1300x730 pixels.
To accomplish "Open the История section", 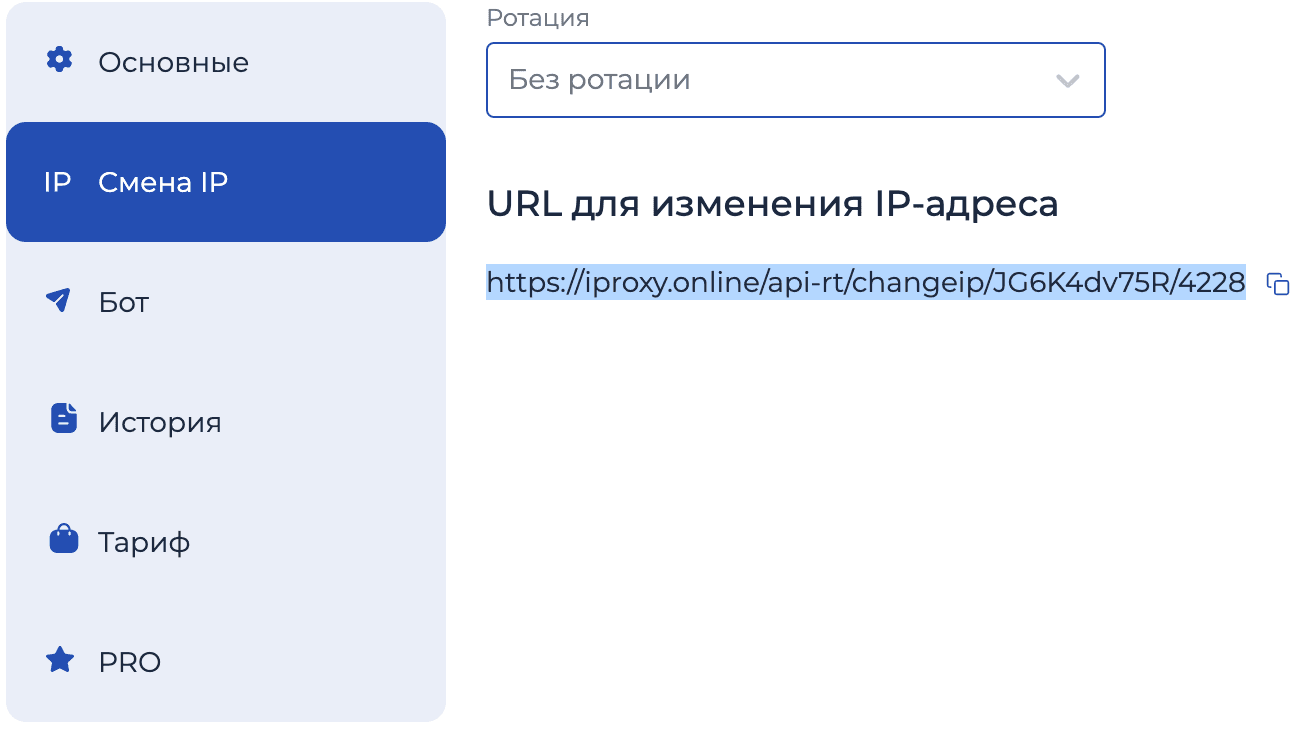I will click(160, 421).
